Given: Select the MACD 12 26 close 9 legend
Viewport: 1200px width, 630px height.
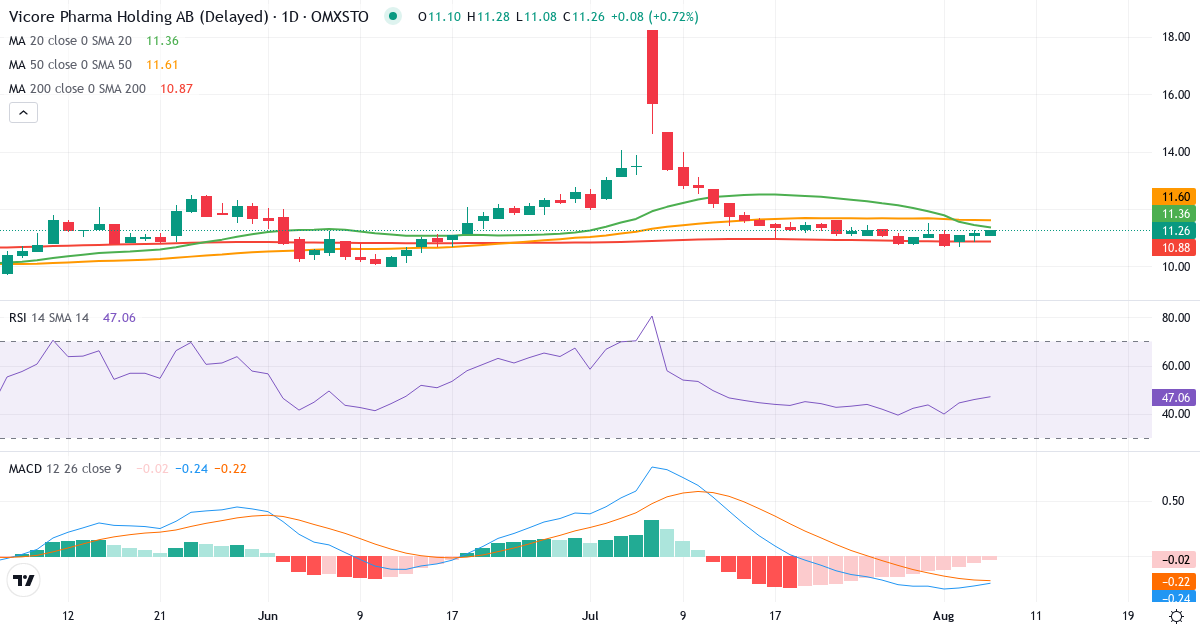Looking at the screenshot, I should pyautogui.click(x=65, y=468).
